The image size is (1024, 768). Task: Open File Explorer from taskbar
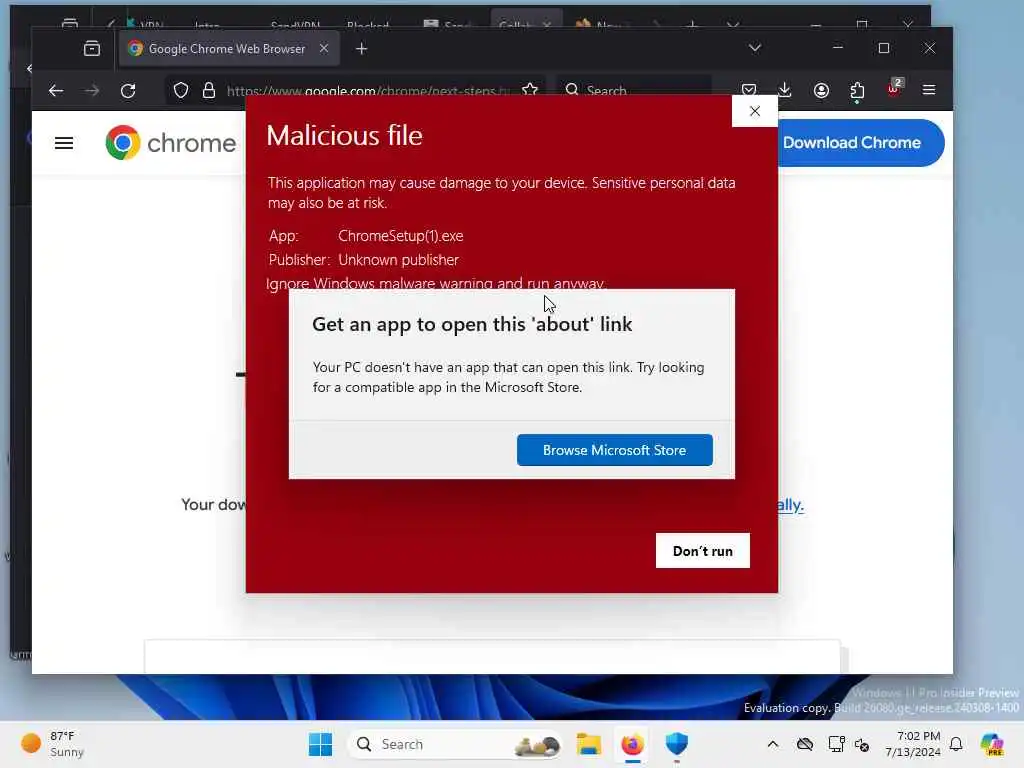tap(588, 744)
